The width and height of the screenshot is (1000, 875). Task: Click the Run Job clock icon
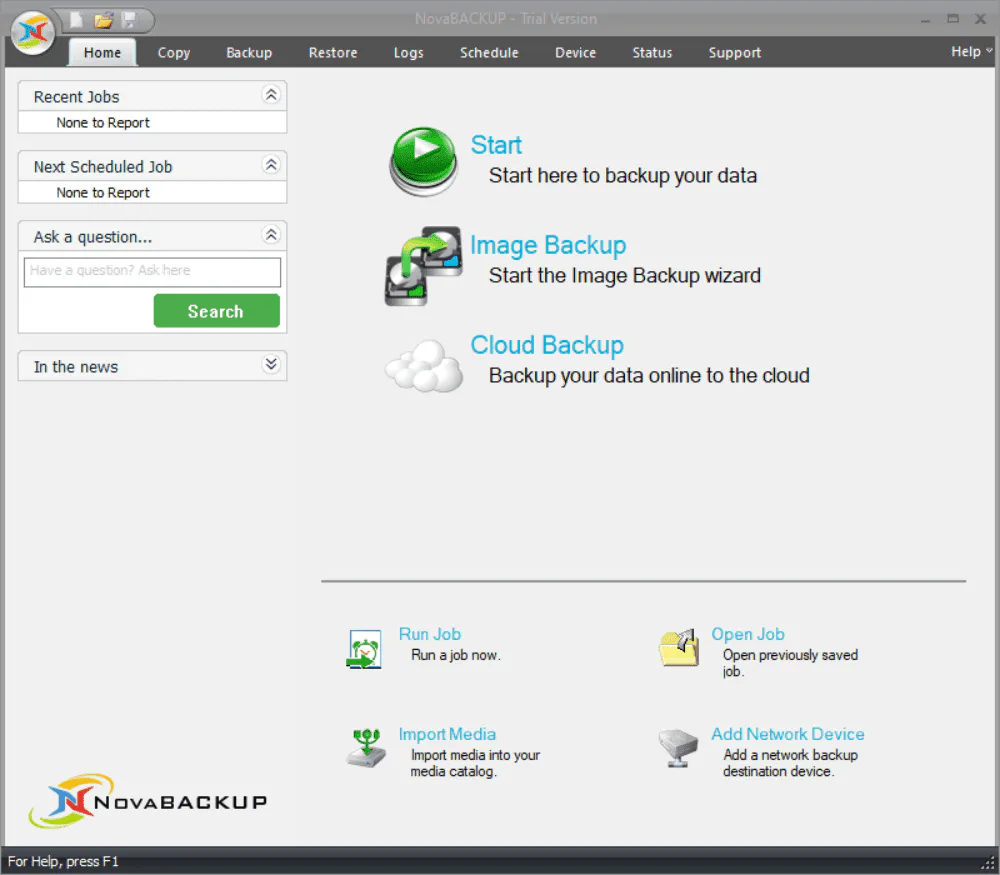(x=364, y=649)
